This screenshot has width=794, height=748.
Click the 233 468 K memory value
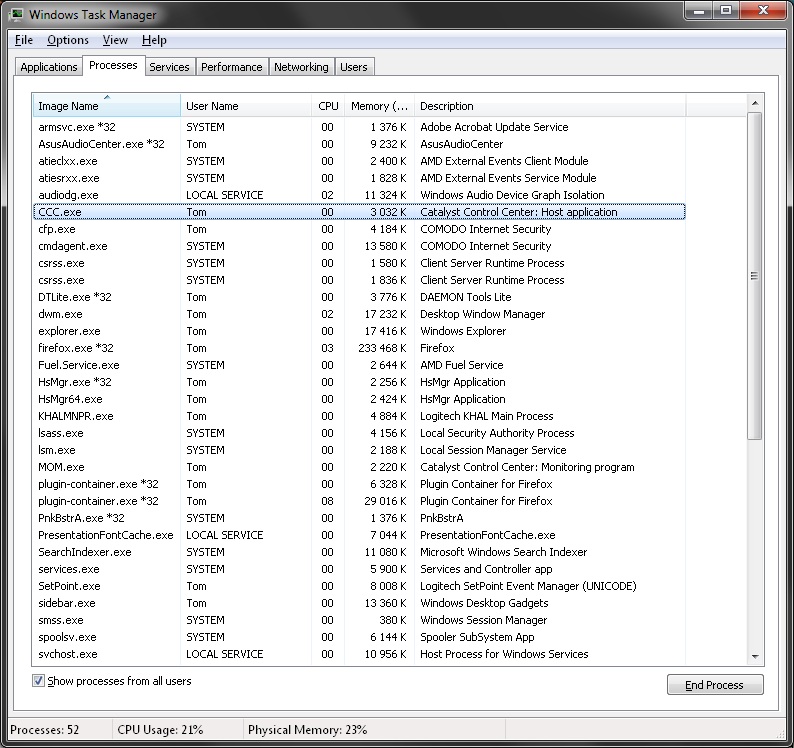[382, 348]
